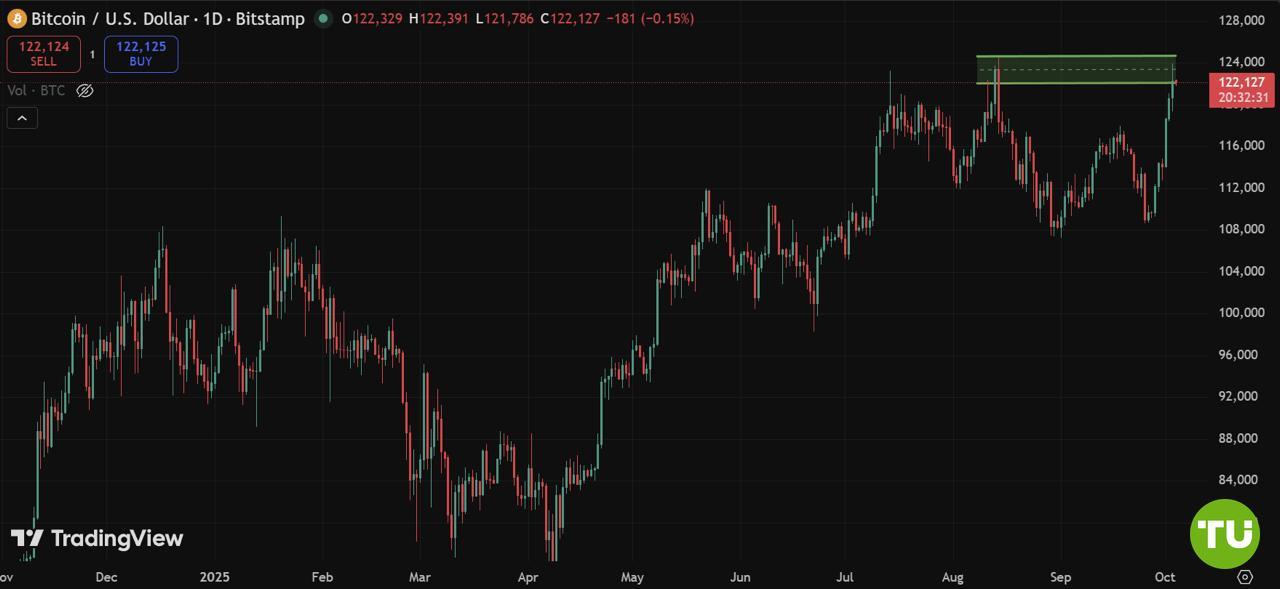Select the Vol · BTC indicator label
The height and width of the screenshot is (589, 1280).
[x=36, y=91]
